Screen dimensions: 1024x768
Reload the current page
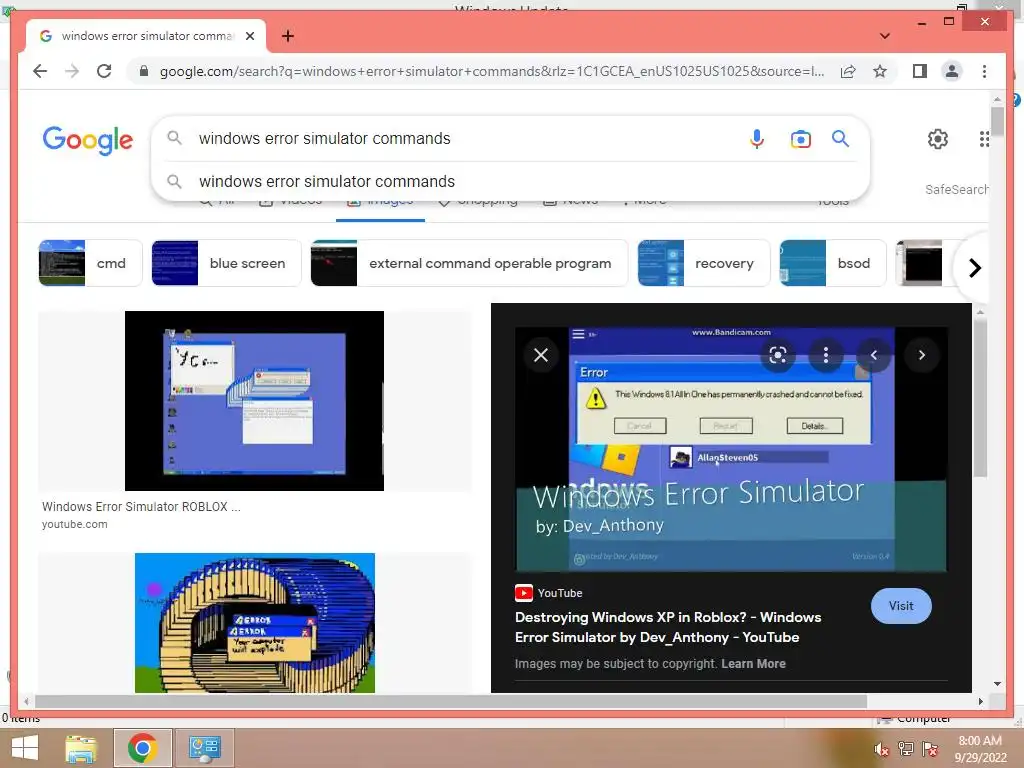[104, 71]
